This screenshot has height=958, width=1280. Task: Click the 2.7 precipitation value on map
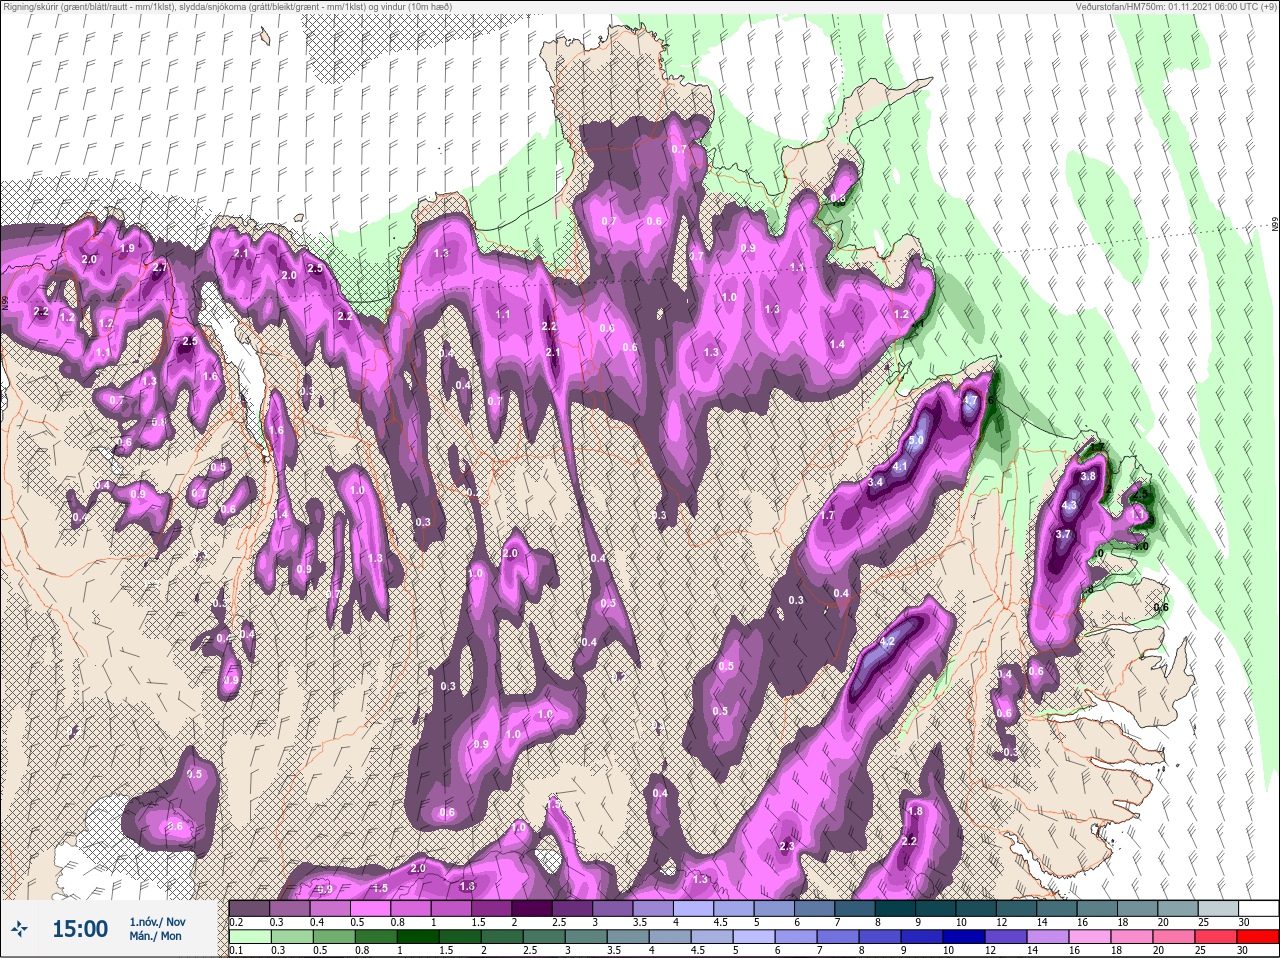pos(159,268)
